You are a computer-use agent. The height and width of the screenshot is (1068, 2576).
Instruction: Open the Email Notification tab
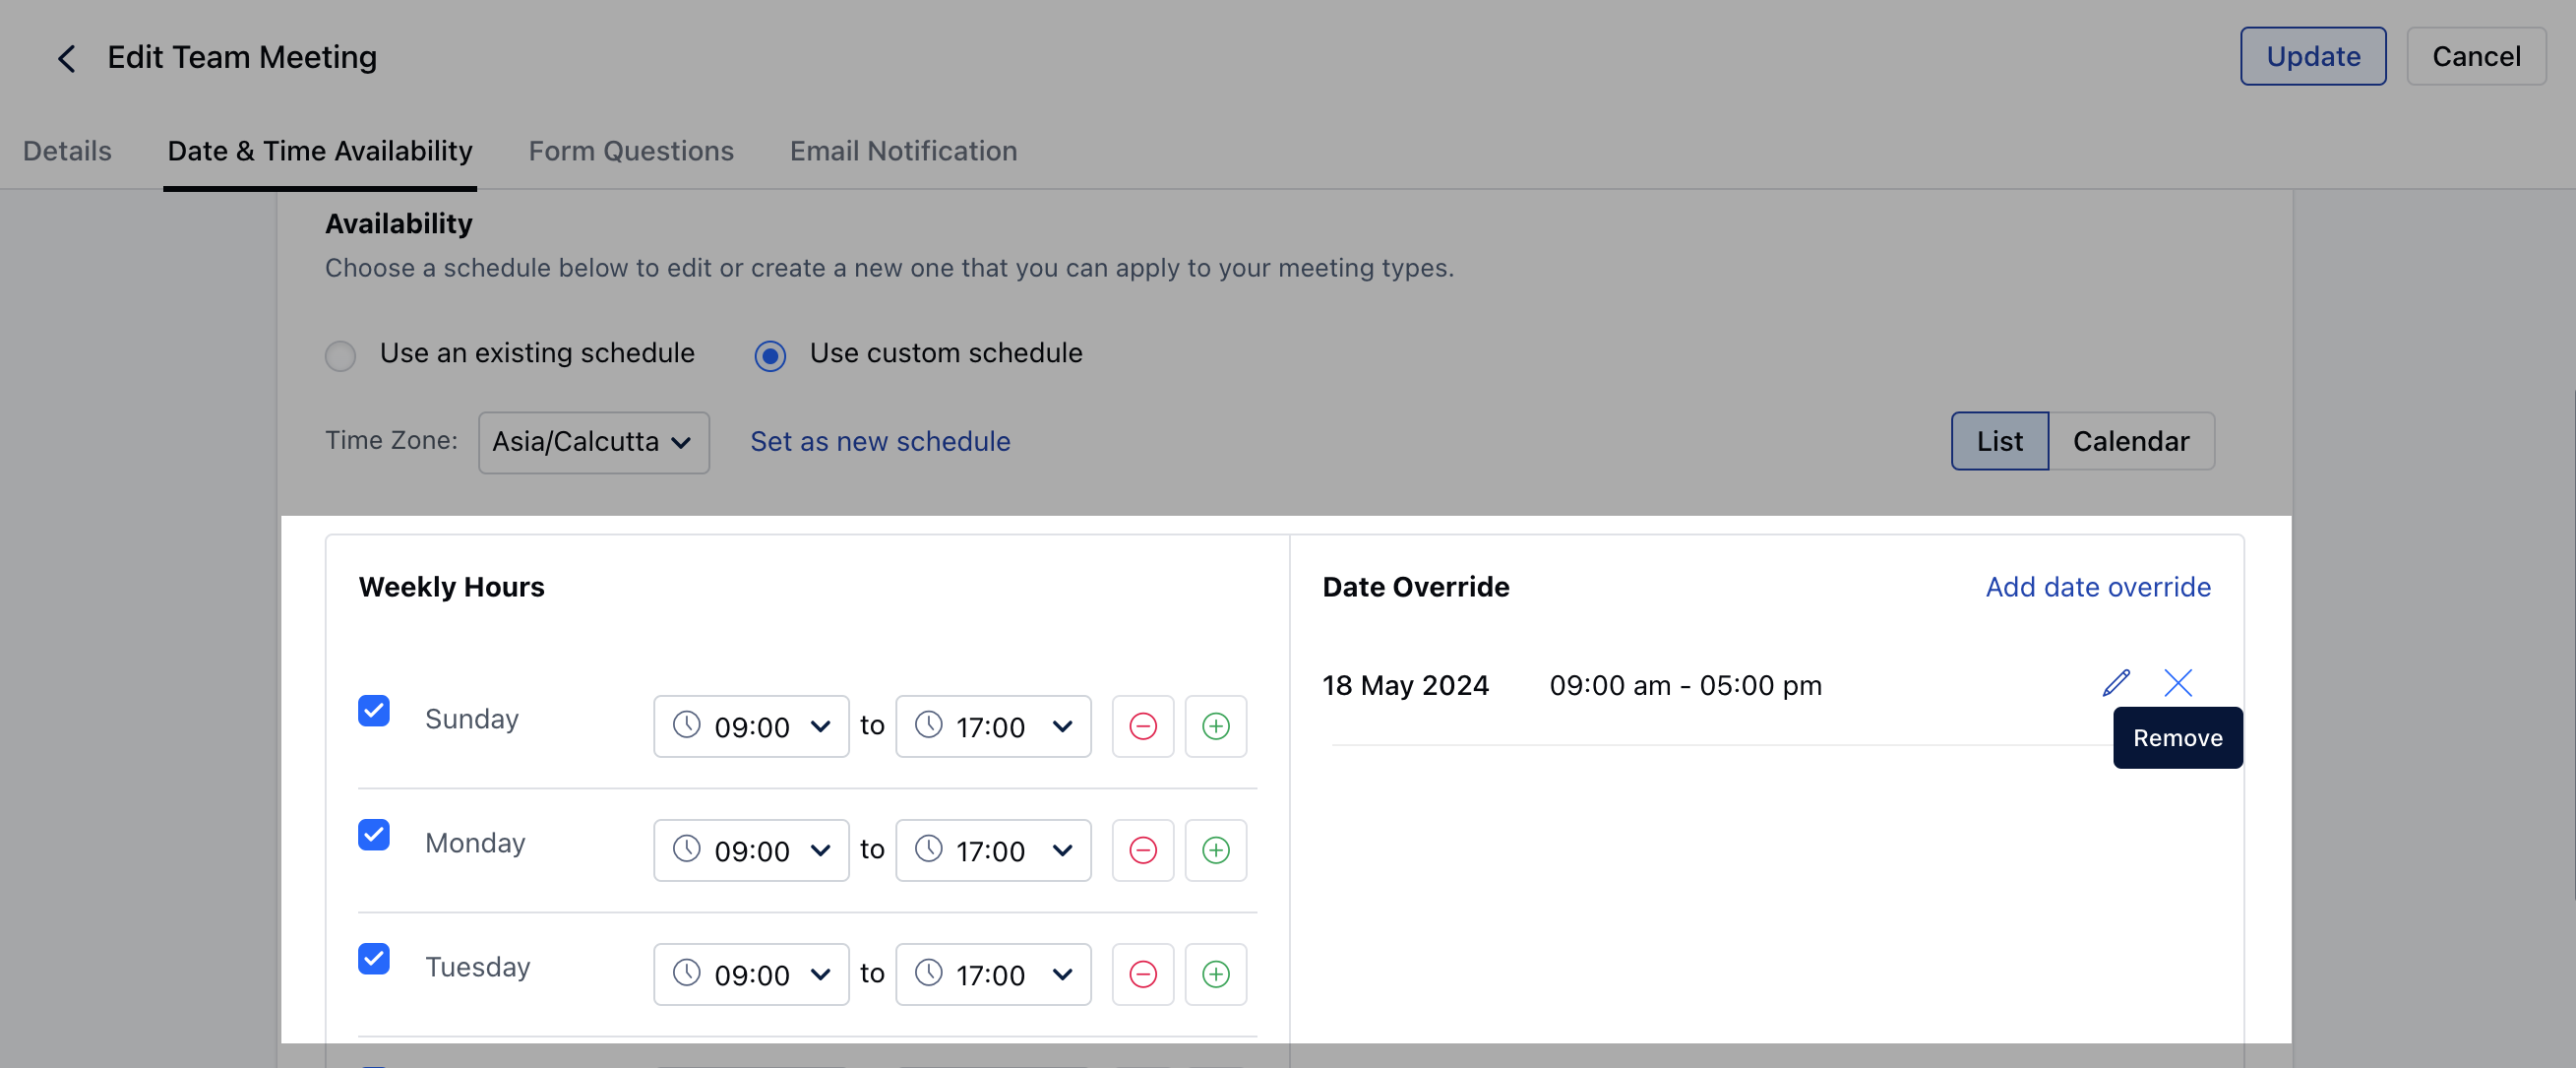tap(903, 151)
